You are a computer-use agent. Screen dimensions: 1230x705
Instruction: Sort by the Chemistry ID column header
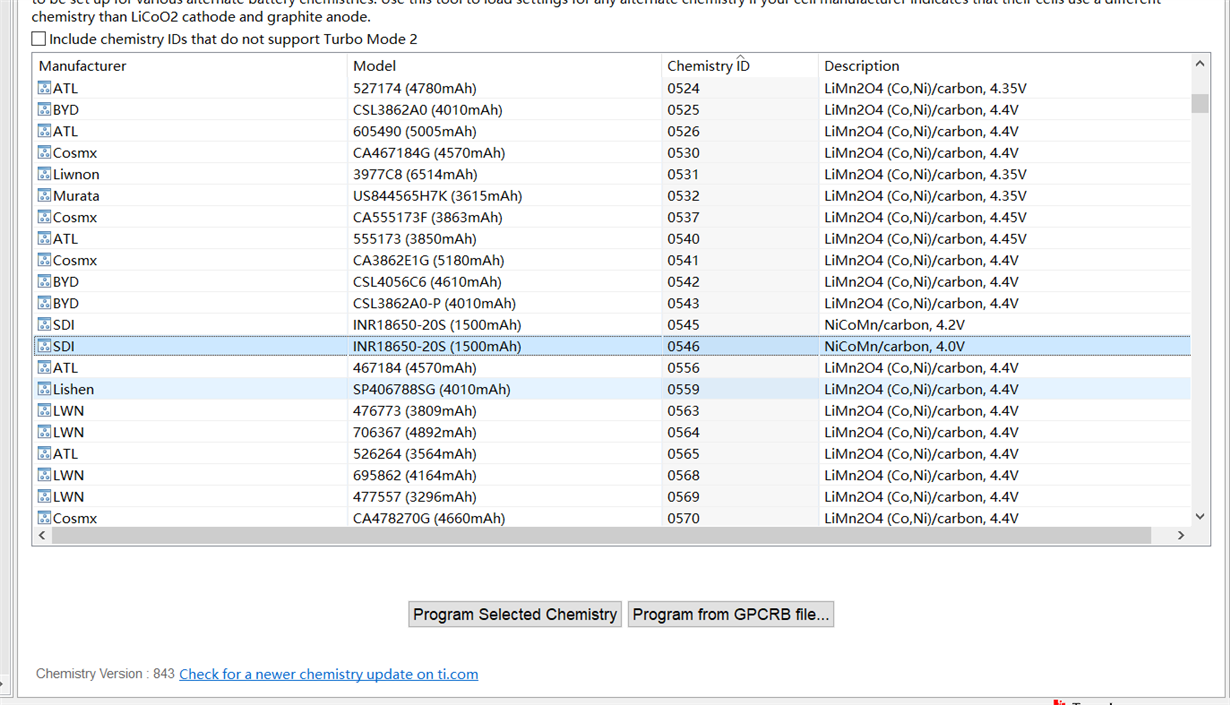(x=740, y=66)
